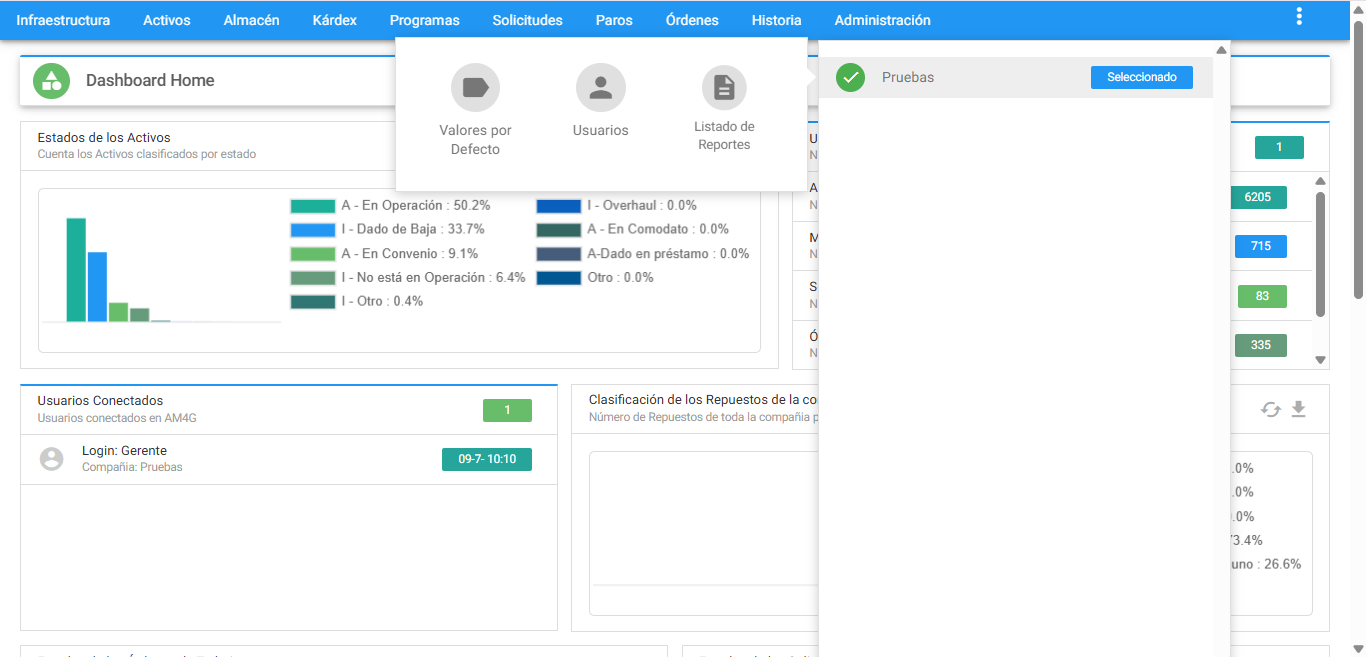Click the Dashboard Home shapes icon
The image size is (1366, 657).
51,80
